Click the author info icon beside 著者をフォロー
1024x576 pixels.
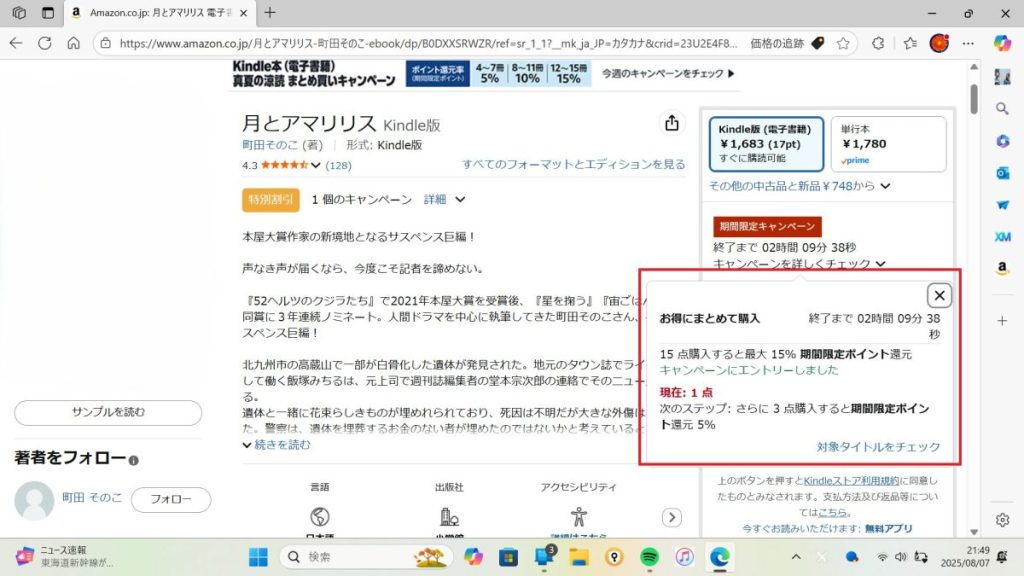133,460
